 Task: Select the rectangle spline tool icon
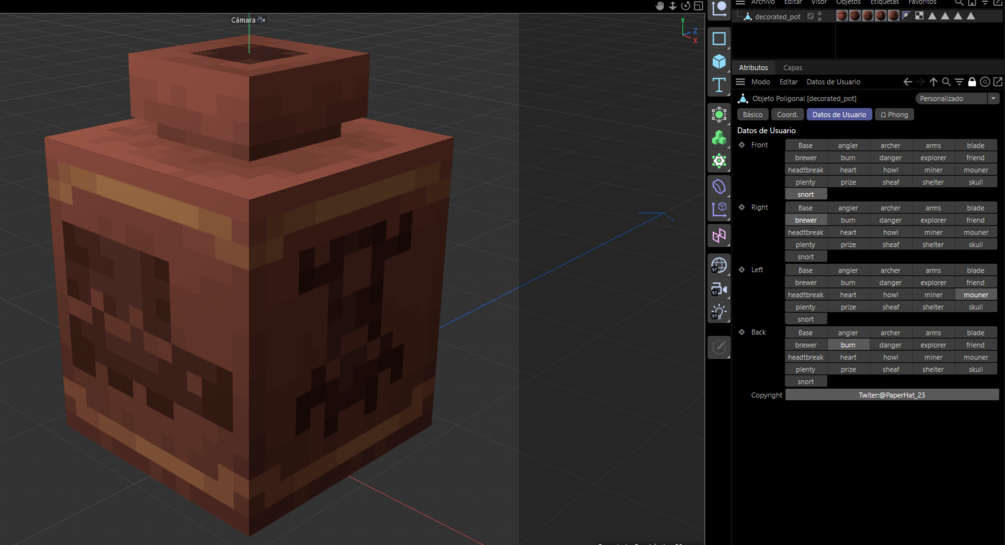(718, 38)
